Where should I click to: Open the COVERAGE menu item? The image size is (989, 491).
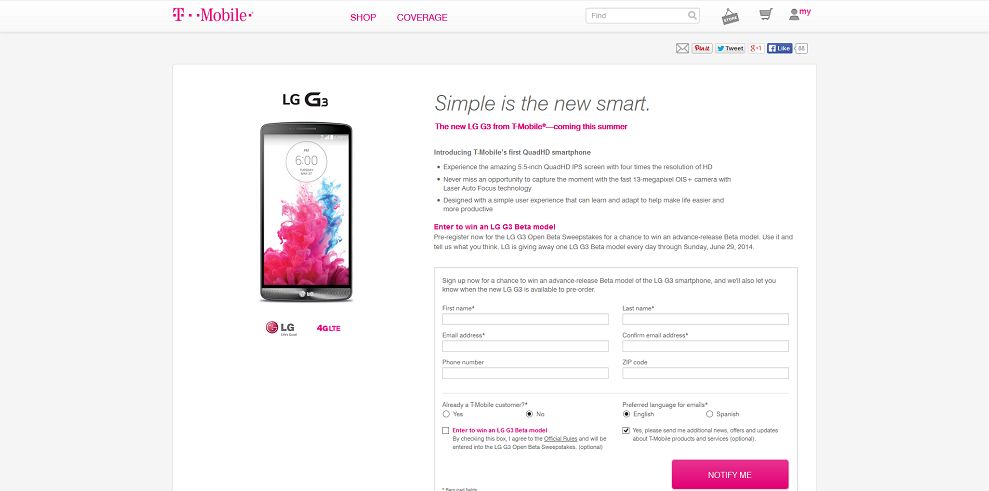point(422,18)
